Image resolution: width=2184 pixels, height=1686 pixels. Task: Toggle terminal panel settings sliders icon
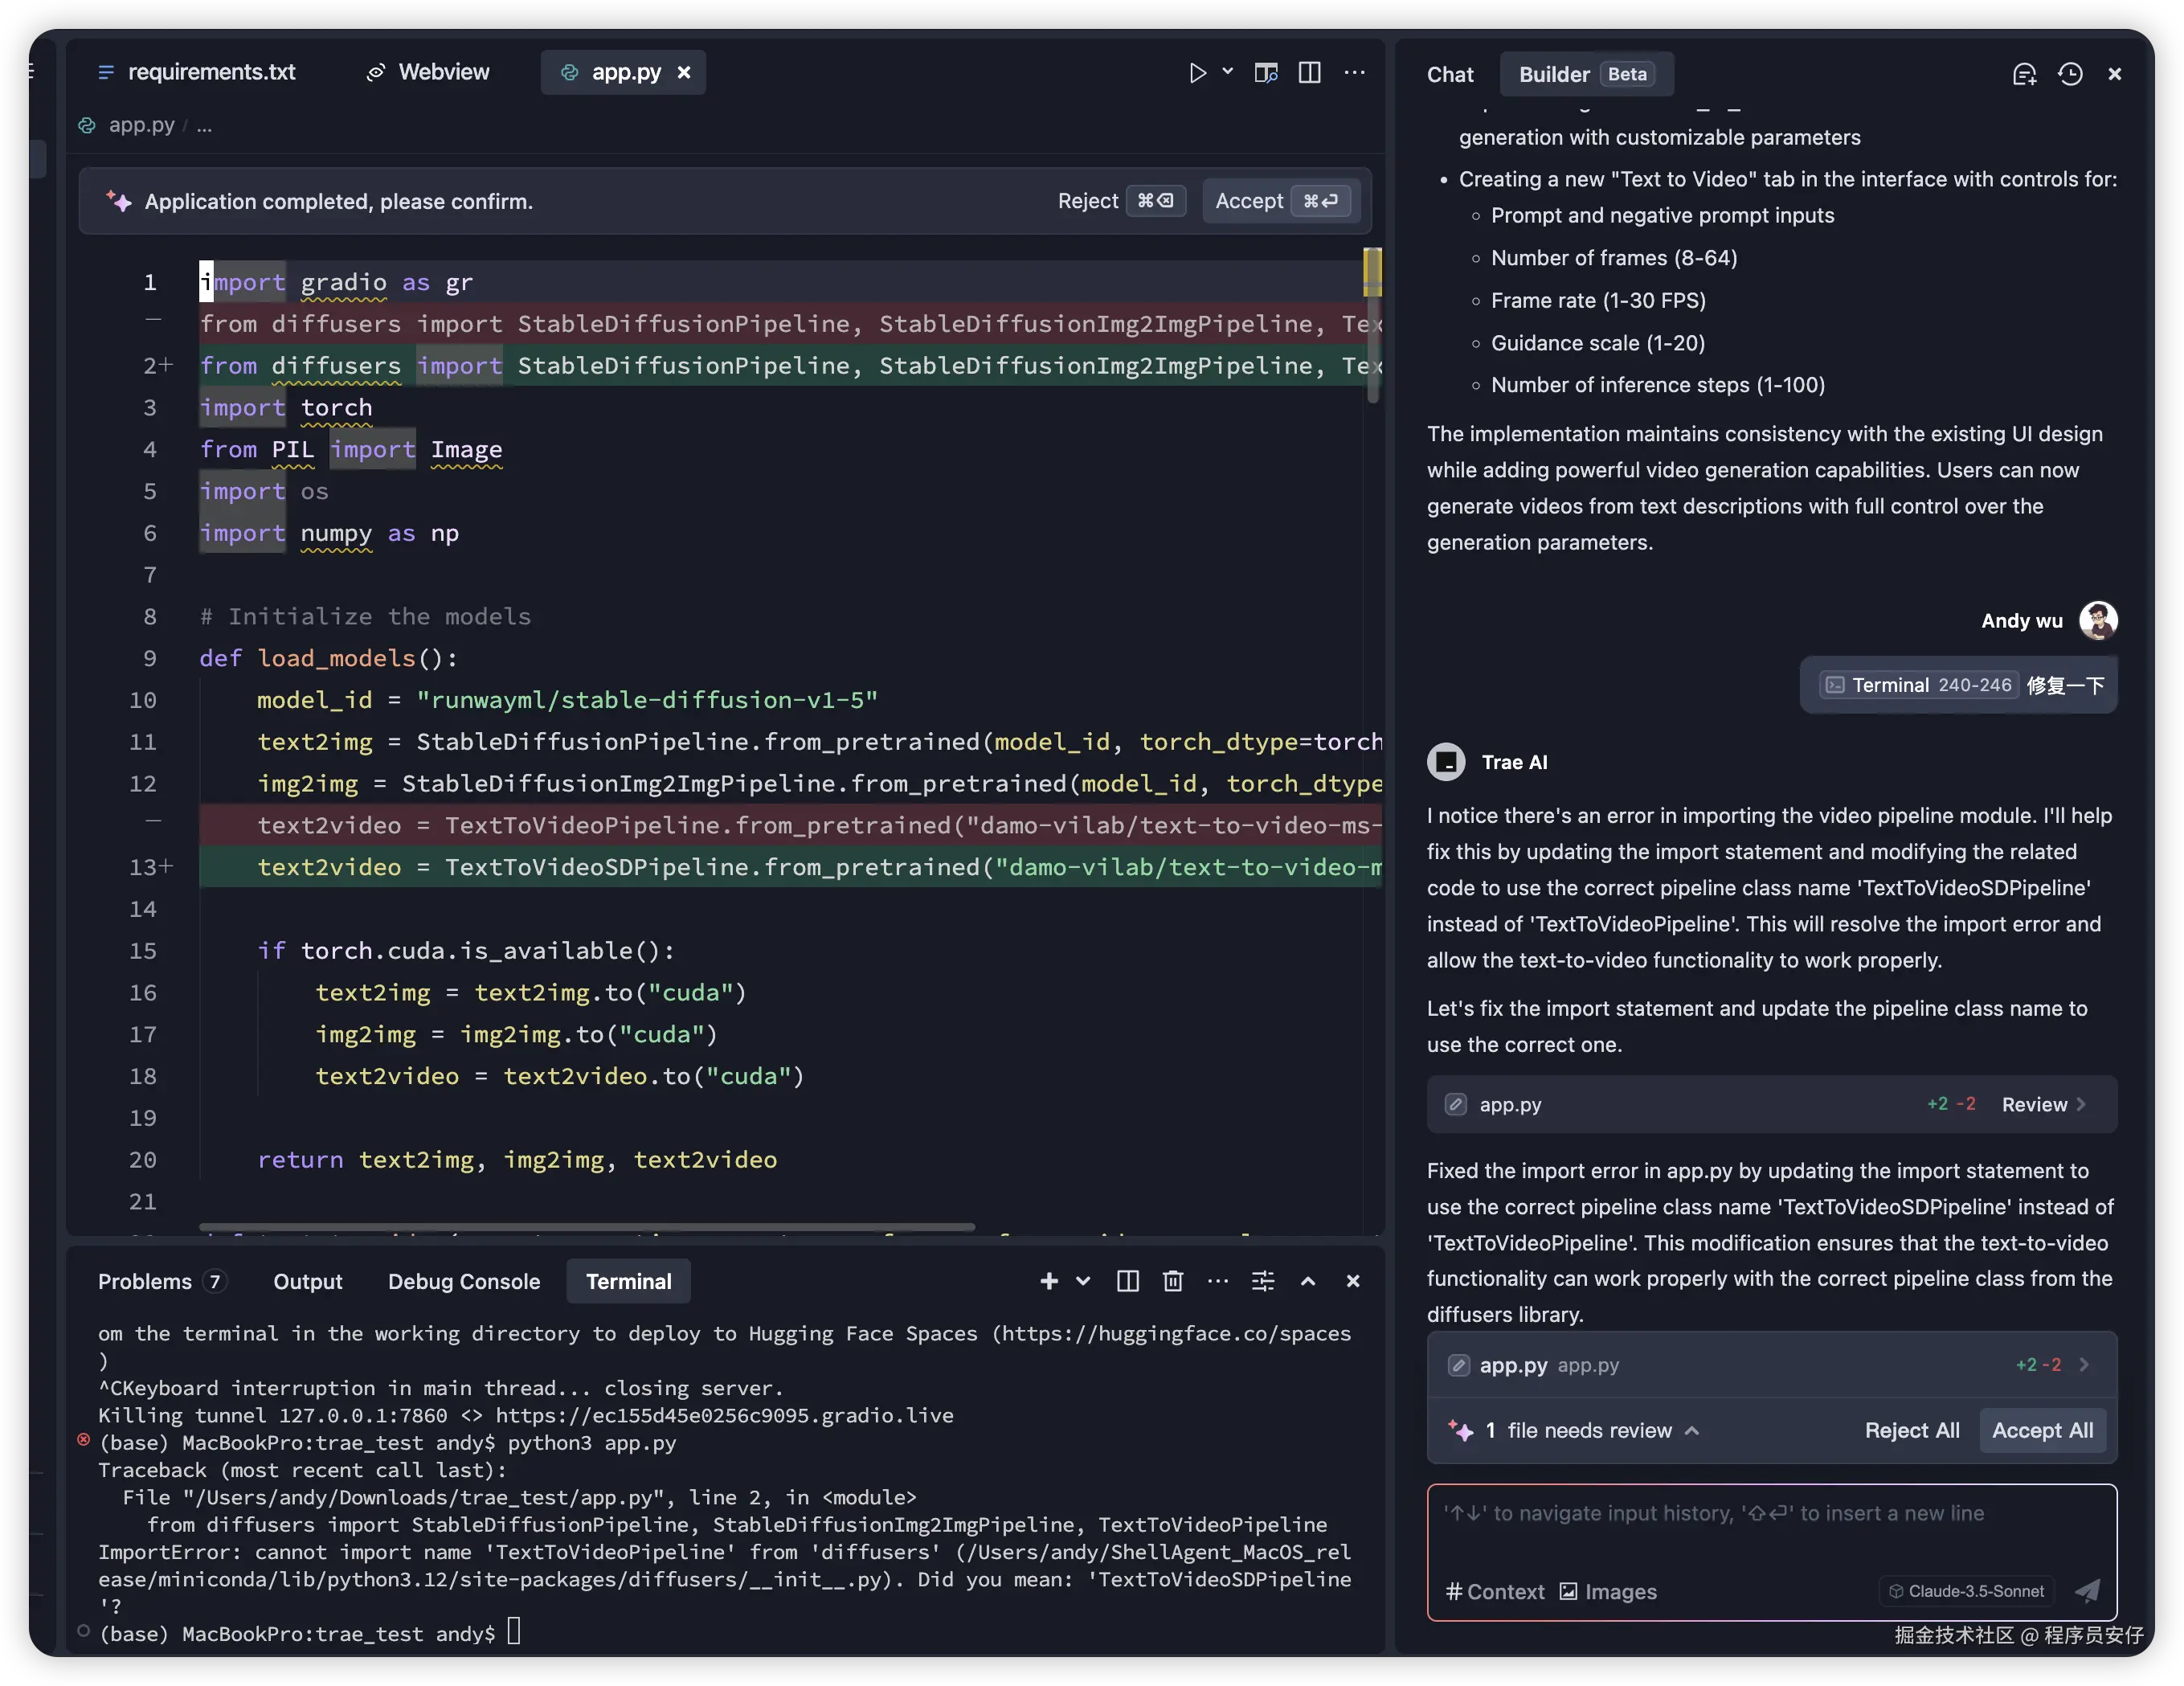[x=1263, y=1281]
